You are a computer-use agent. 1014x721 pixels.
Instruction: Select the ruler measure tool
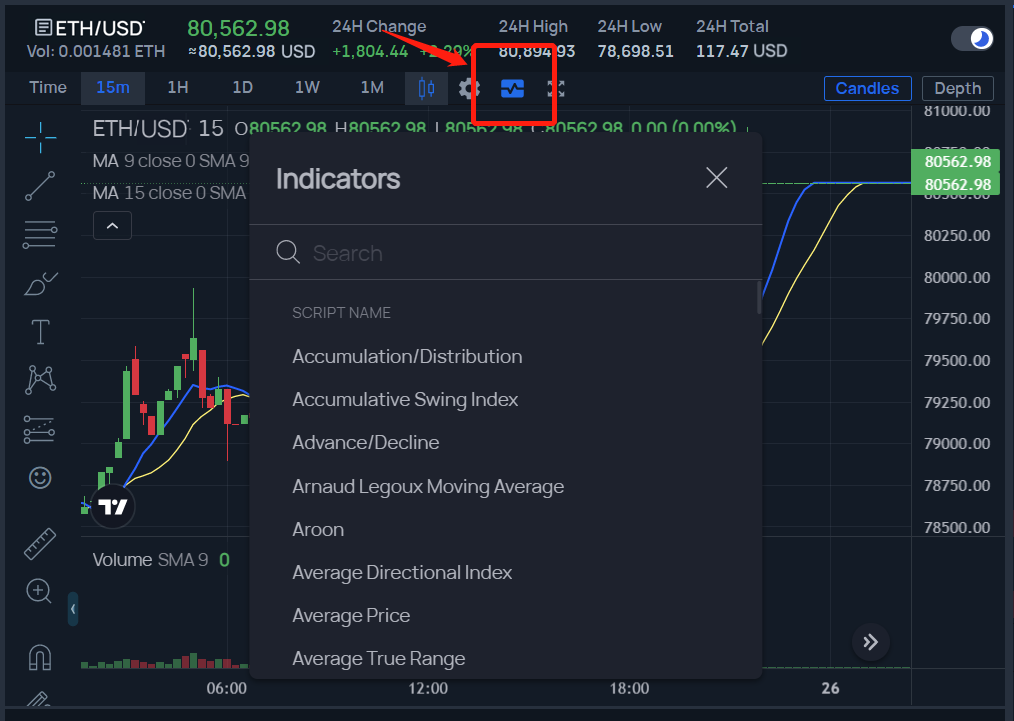click(40, 543)
